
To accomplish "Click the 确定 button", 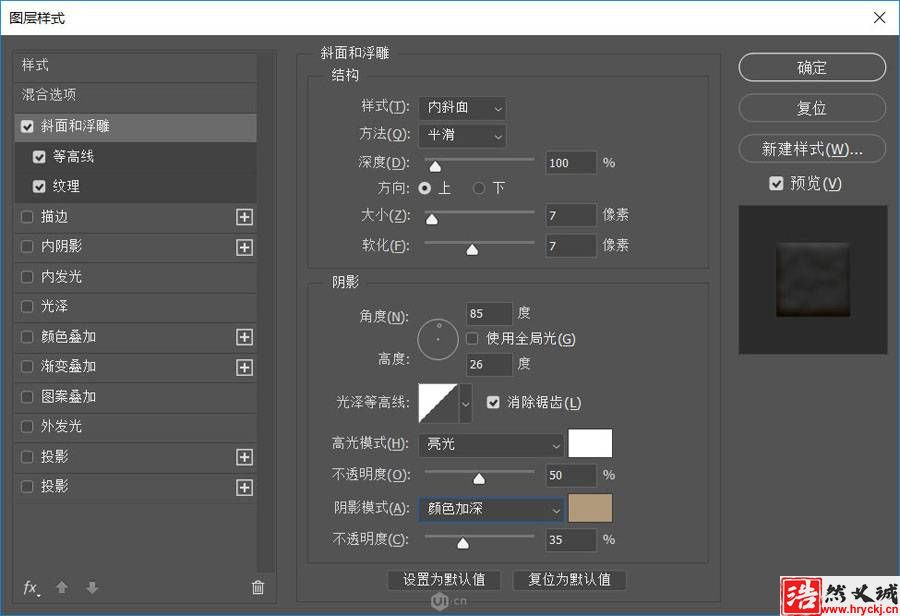I will pos(812,68).
